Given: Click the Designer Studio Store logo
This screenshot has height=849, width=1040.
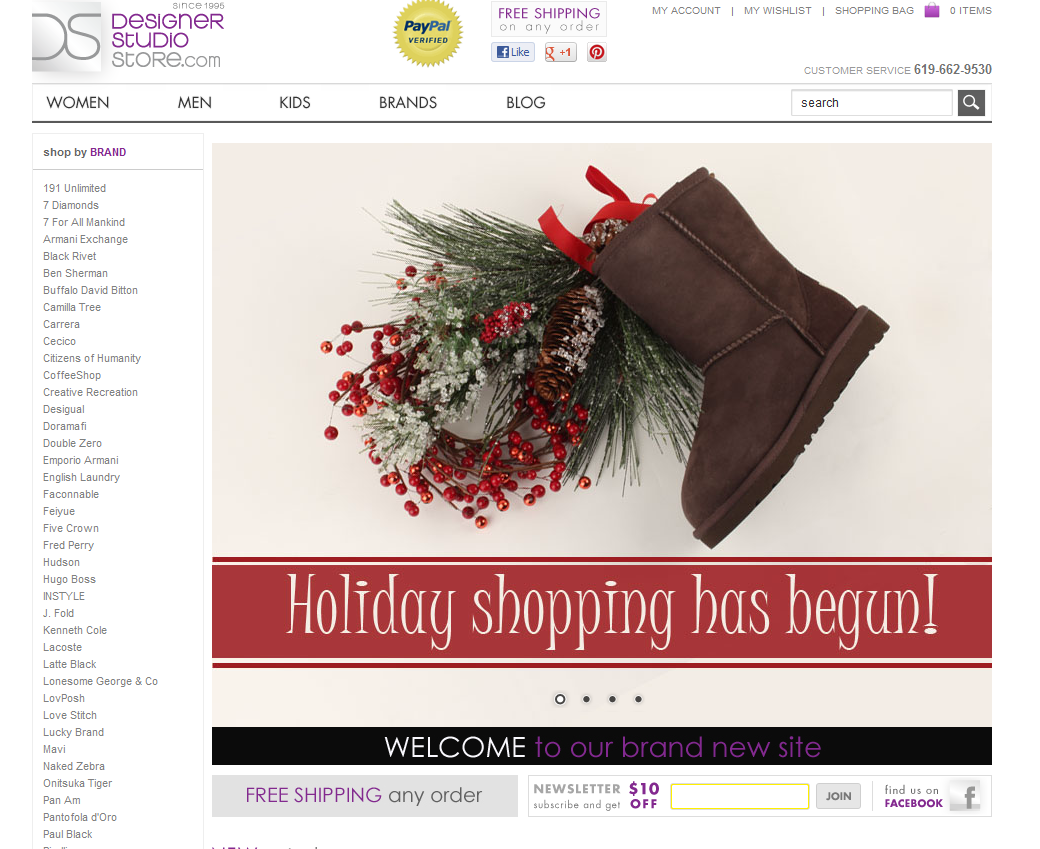Looking at the screenshot, I should click(128, 36).
